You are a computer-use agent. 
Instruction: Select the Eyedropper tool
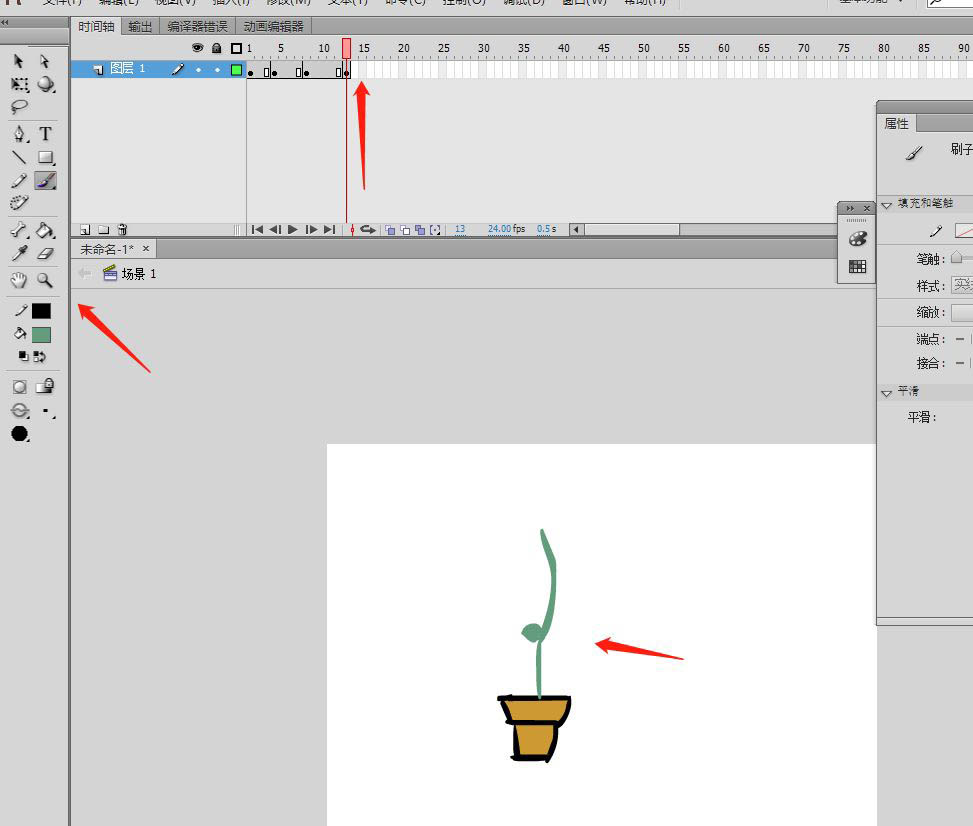pos(19,253)
